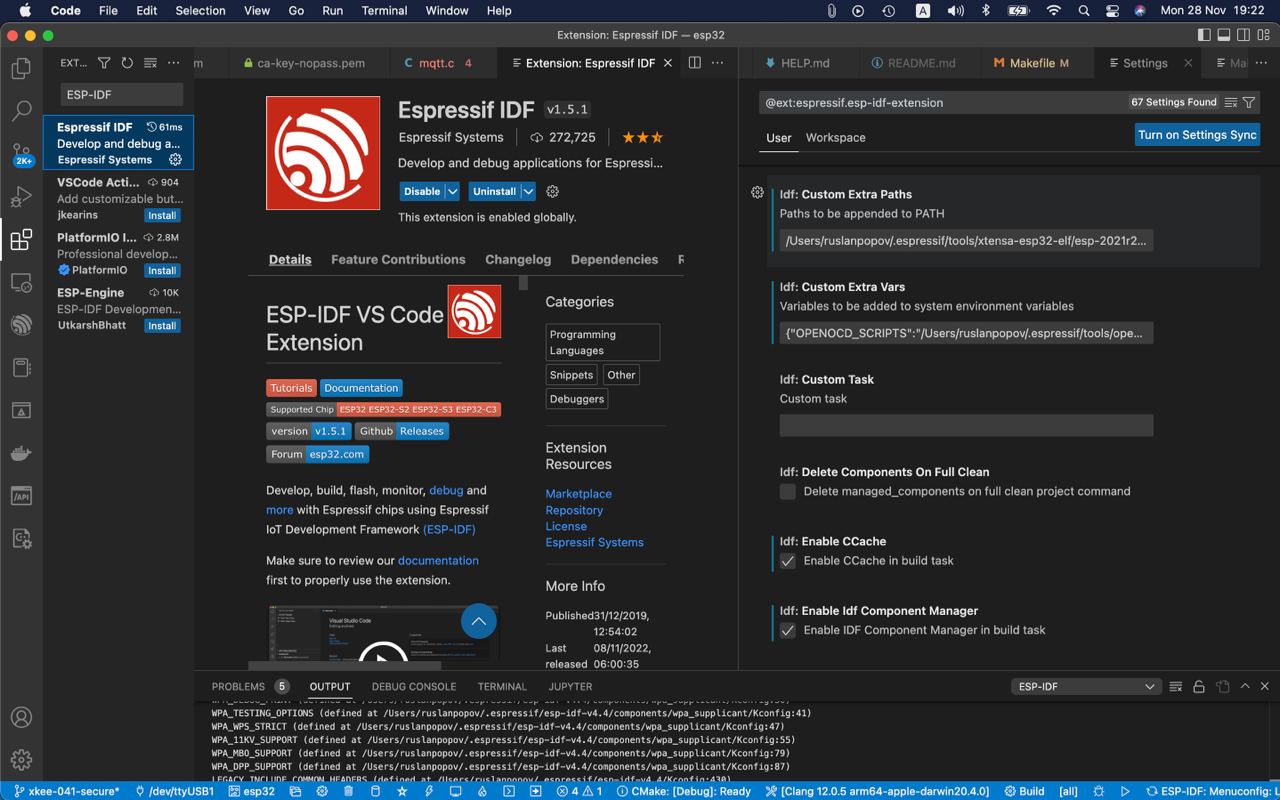1280x800 pixels.
Task: Switch to the Feature Contributions tab
Action: tap(398, 259)
